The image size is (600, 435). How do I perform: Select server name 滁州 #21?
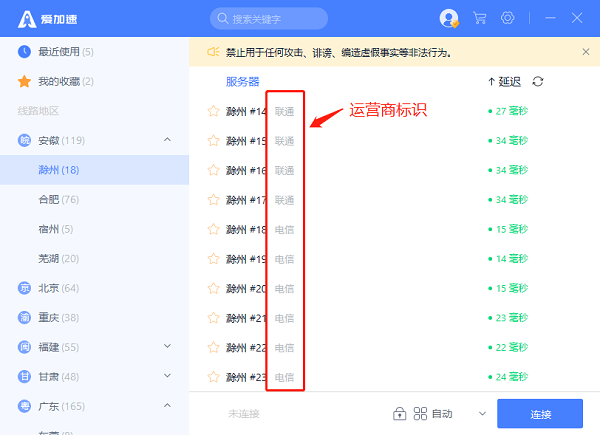246,318
